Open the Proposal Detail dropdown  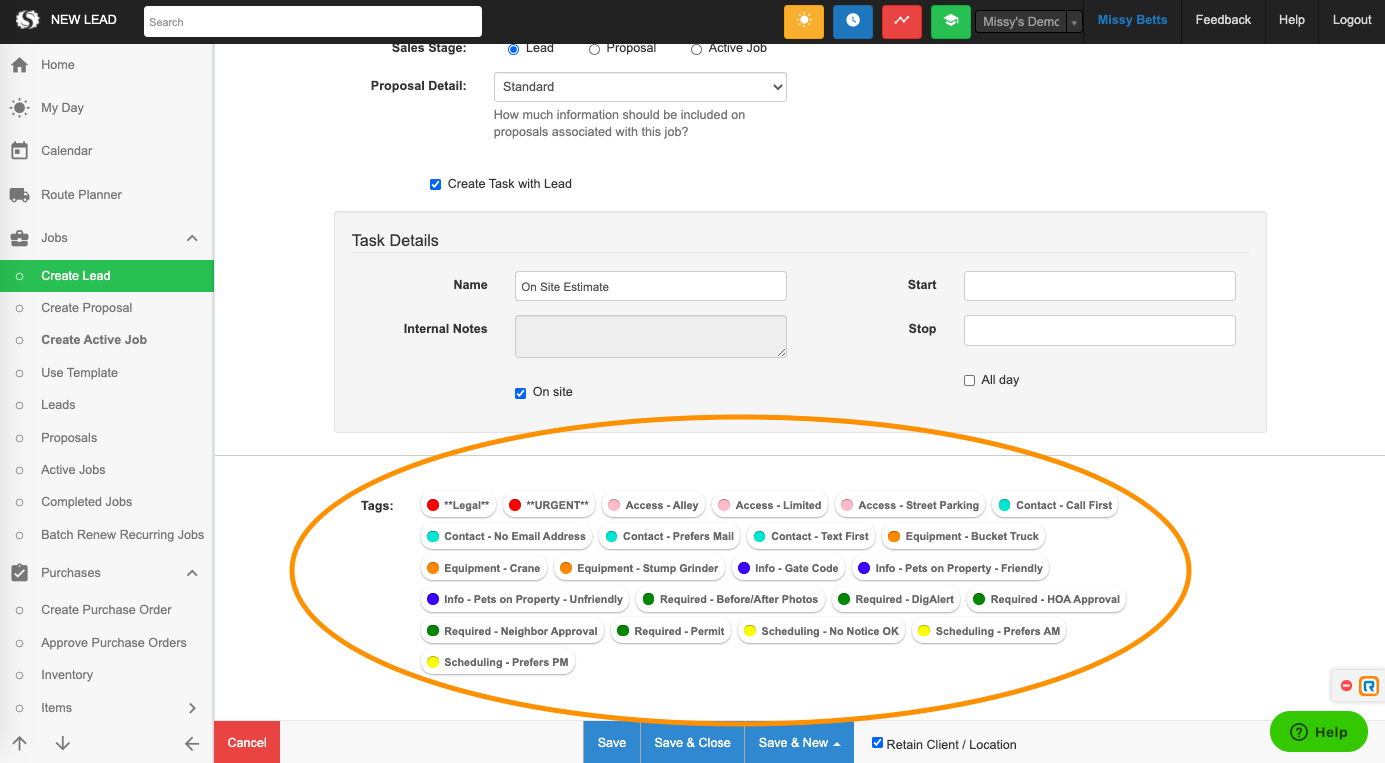tap(640, 87)
